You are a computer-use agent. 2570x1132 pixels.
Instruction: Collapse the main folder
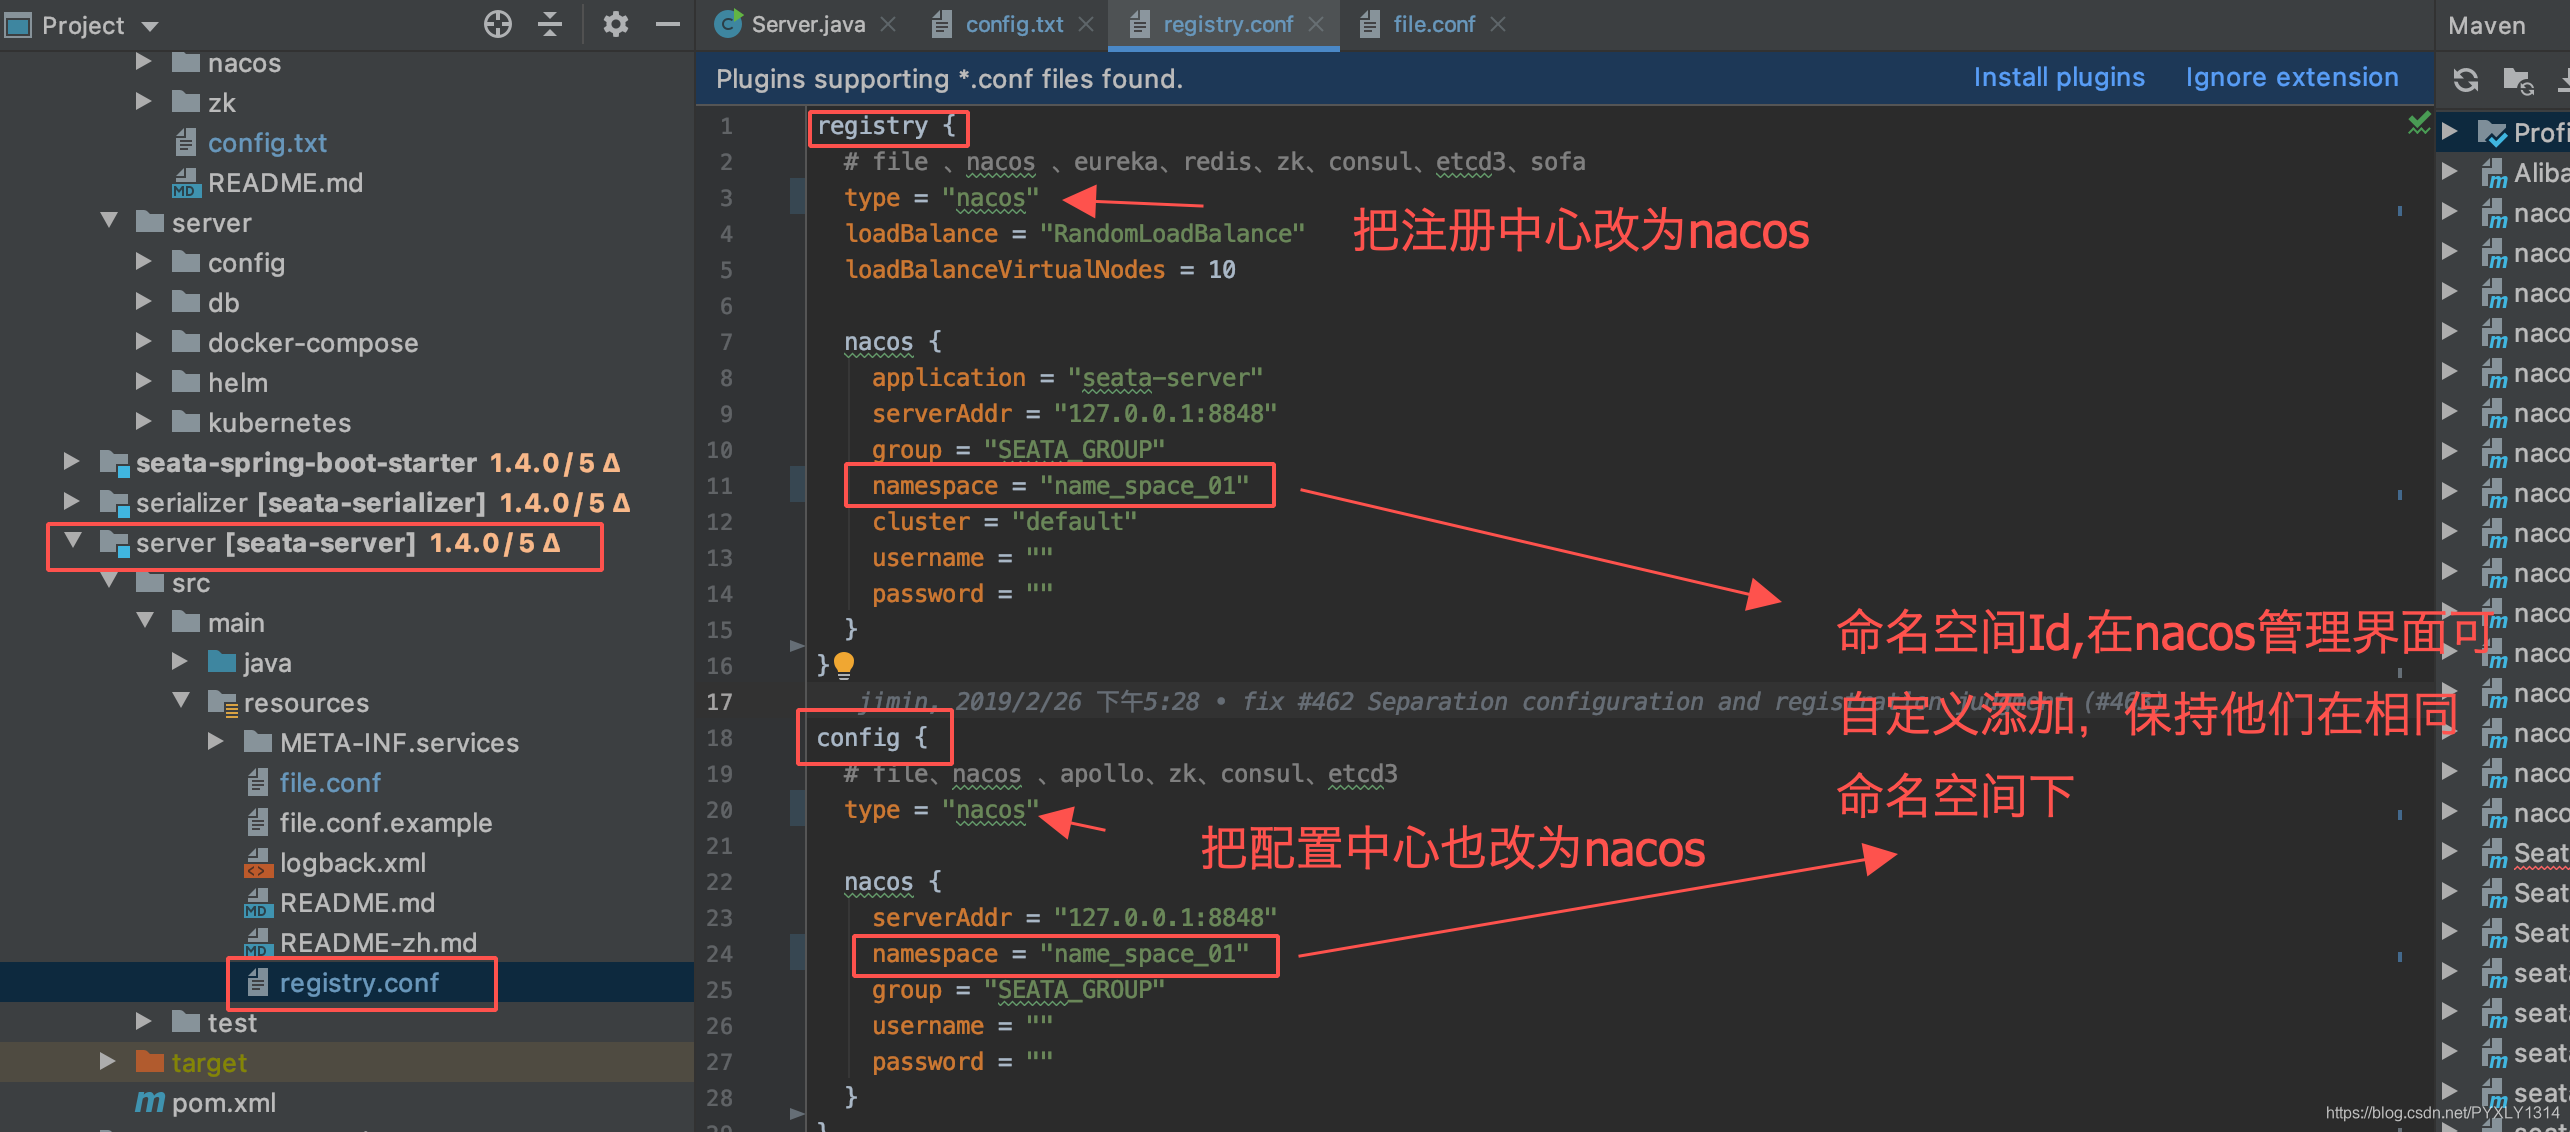click(145, 622)
